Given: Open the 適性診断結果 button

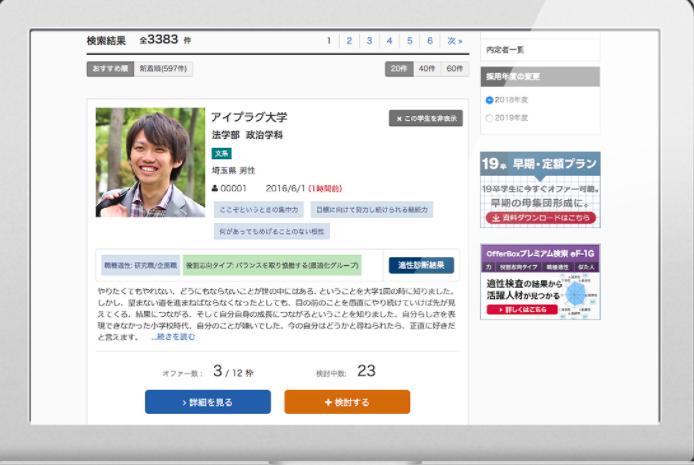Looking at the screenshot, I should [420, 265].
